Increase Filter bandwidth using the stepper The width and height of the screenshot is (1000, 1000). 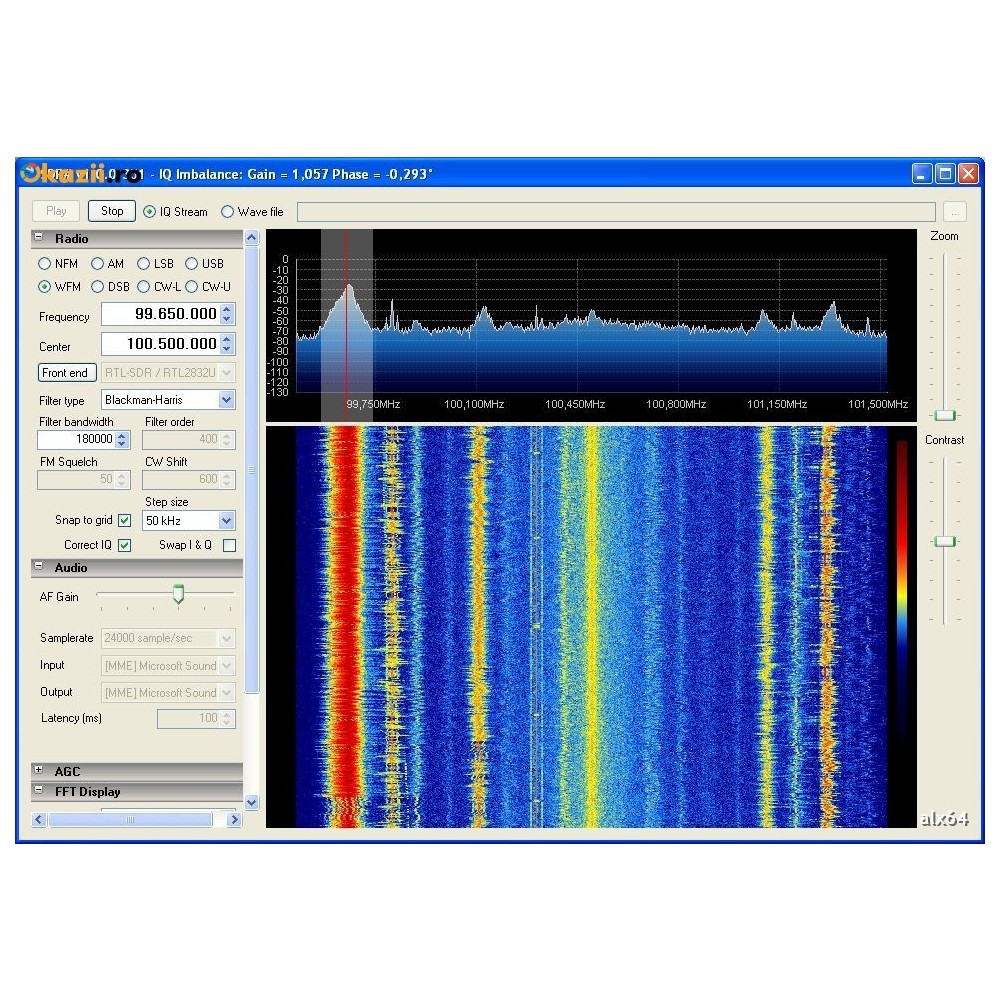coord(123,434)
